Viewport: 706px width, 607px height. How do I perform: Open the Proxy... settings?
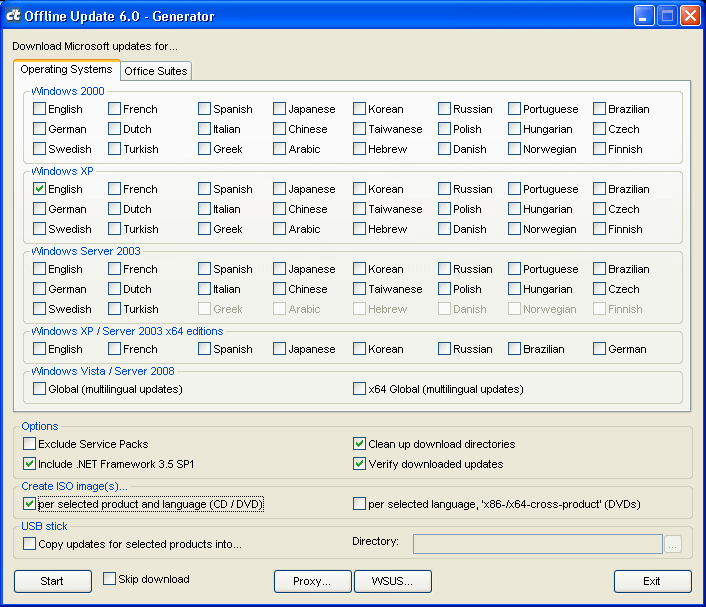pos(312,581)
